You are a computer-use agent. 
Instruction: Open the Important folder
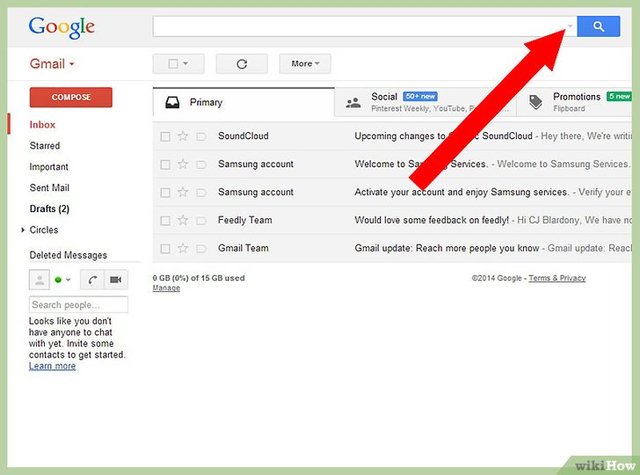point(49,167)
